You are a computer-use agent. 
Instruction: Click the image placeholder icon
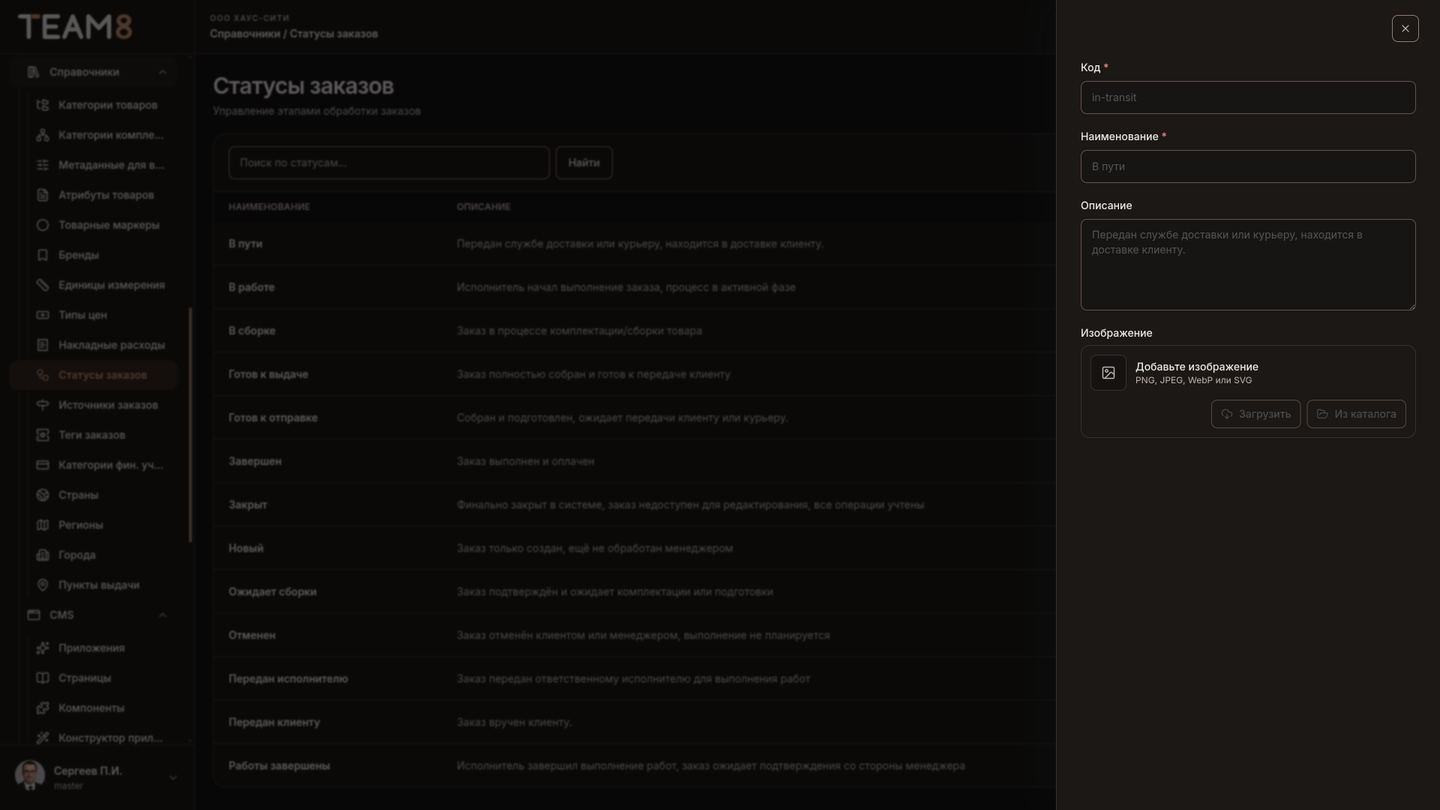point(1108,373)
